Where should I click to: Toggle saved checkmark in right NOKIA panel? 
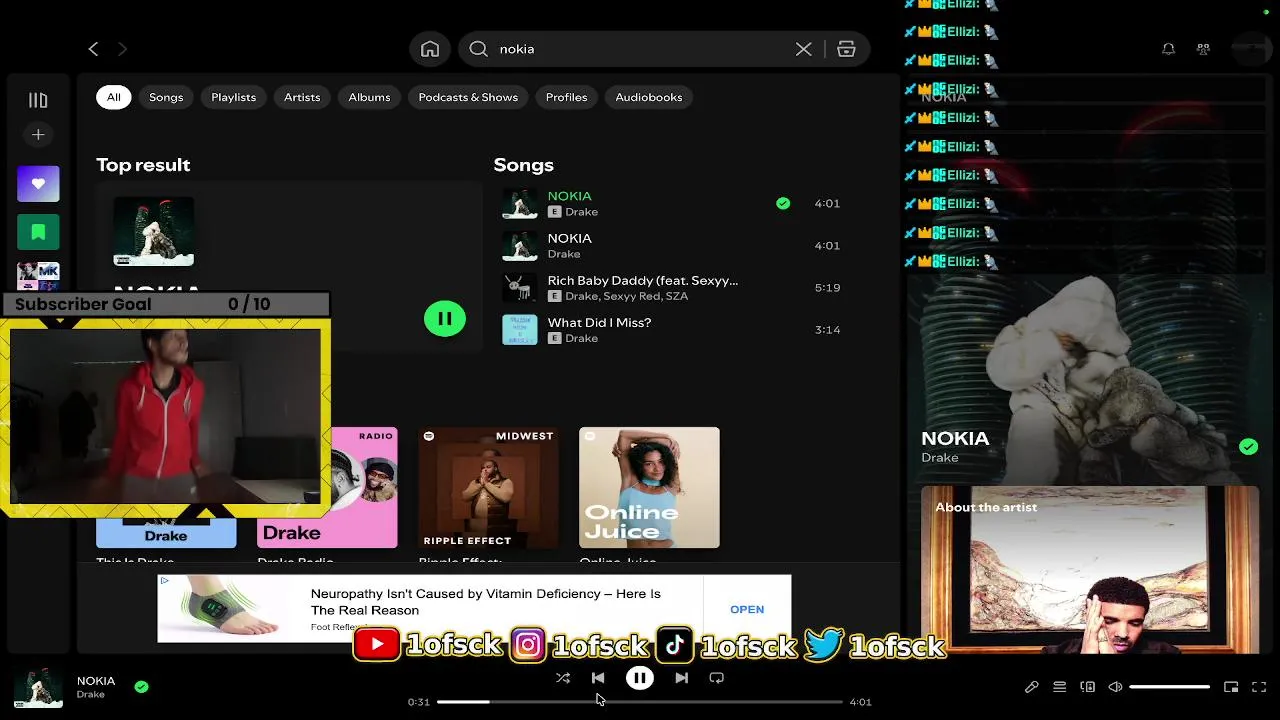1248,447
